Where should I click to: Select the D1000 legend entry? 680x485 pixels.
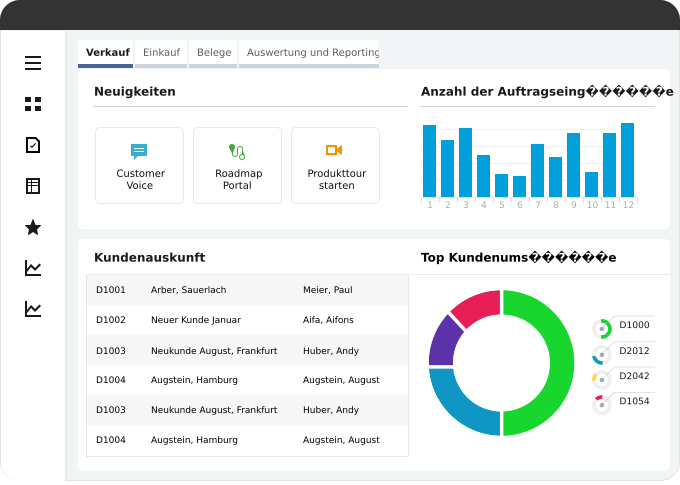[x=633, y=325]
